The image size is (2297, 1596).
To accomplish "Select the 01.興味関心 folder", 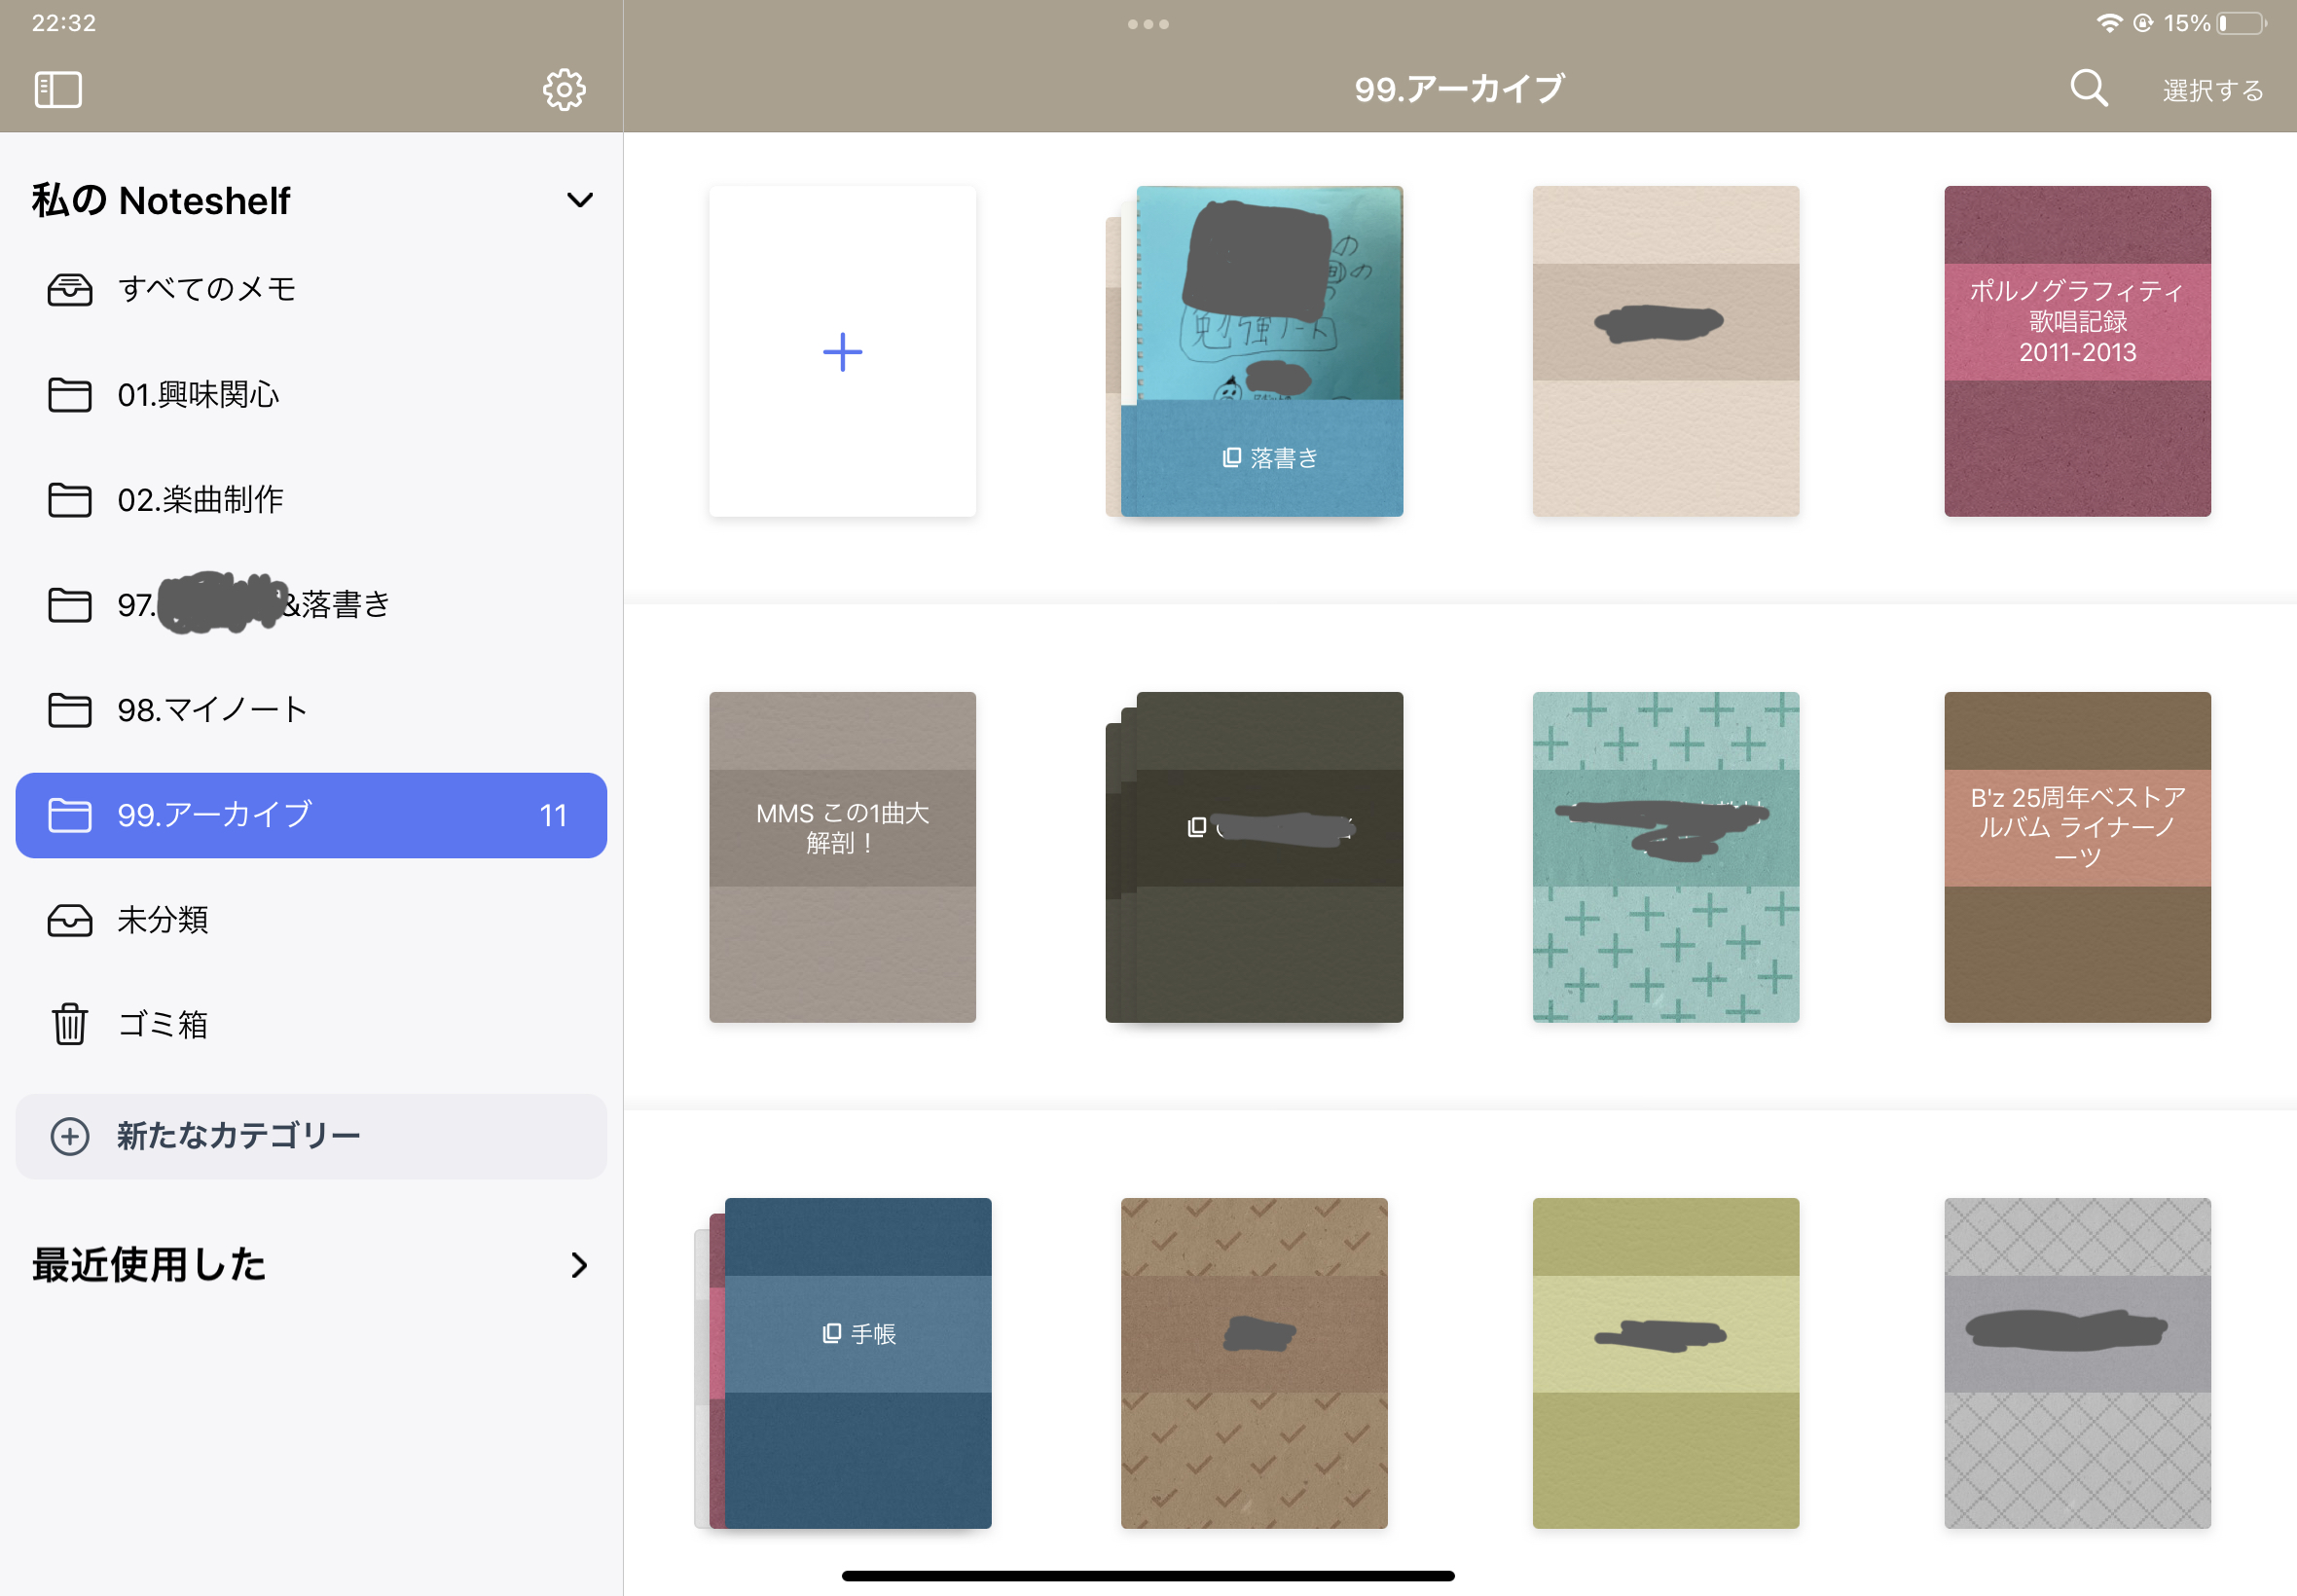I will pos(198,394).
